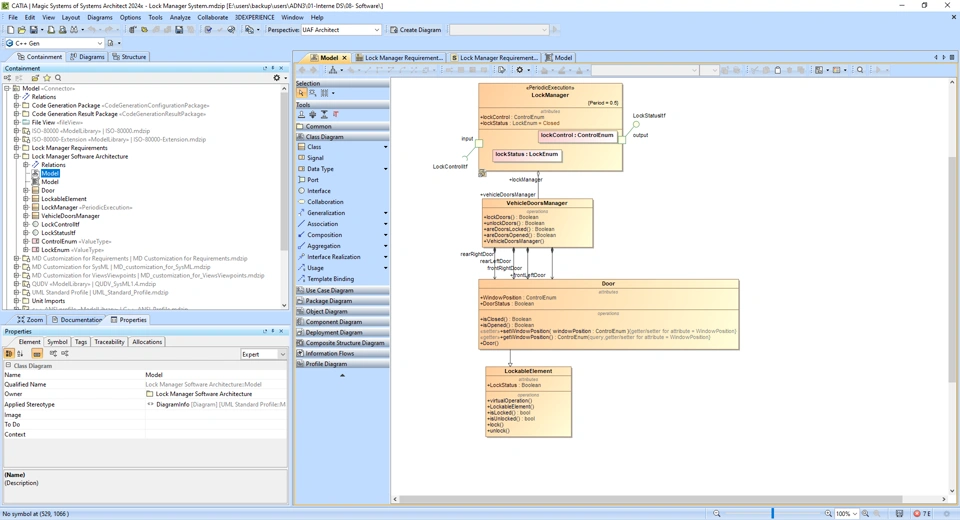Expand the Lock Manager Requirements tree node
The width and height of the screenshot is (960, 520).
click(16, 148)
